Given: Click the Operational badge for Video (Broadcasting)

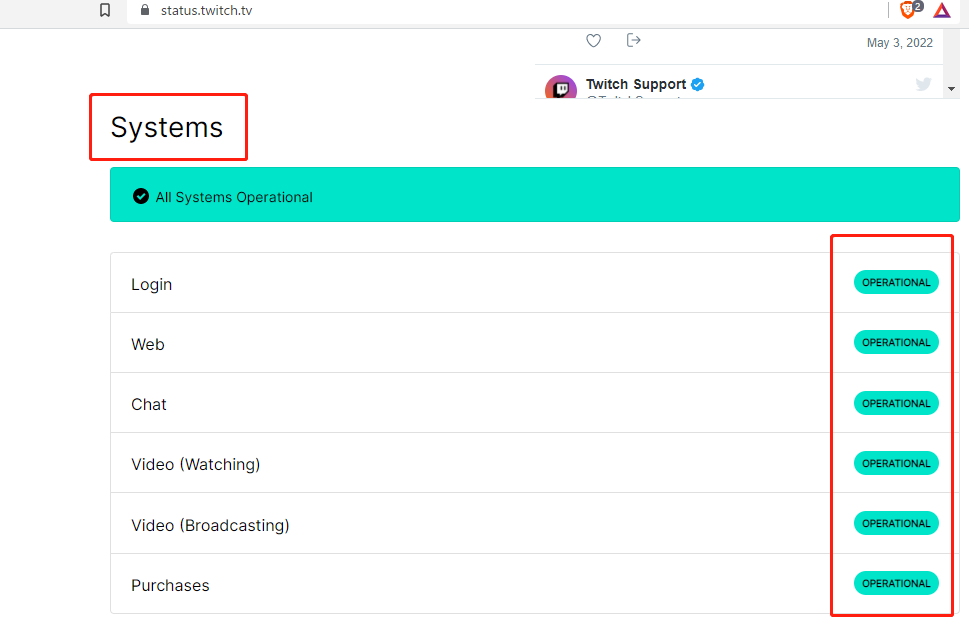Looking at the screenshot, I should 896,523.
